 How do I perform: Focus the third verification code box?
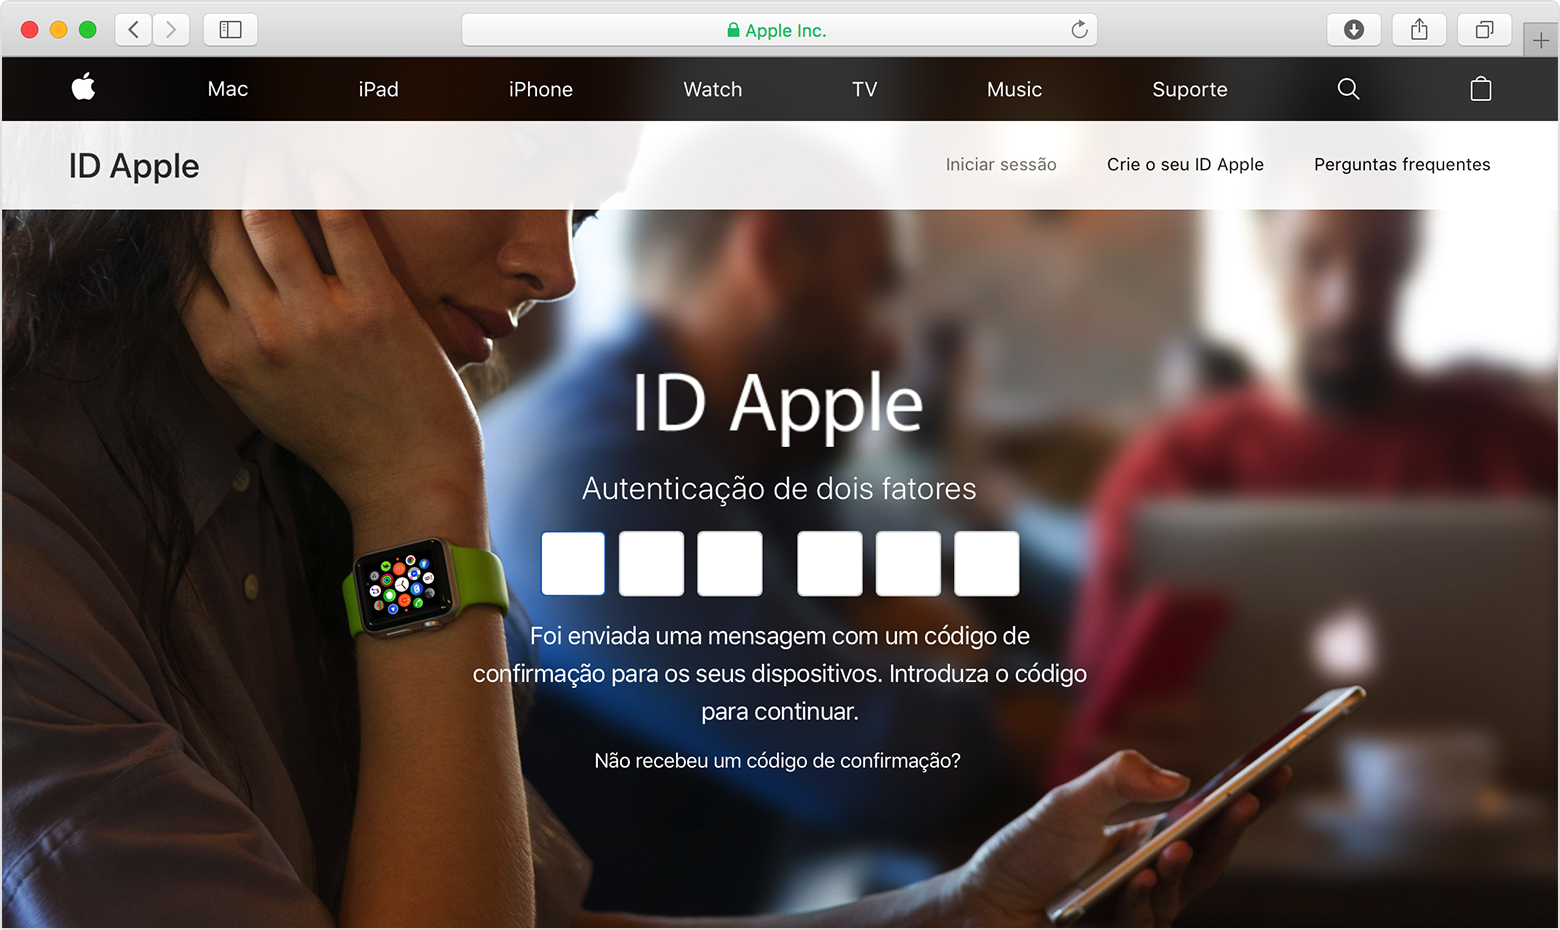(x=730, y=564)
